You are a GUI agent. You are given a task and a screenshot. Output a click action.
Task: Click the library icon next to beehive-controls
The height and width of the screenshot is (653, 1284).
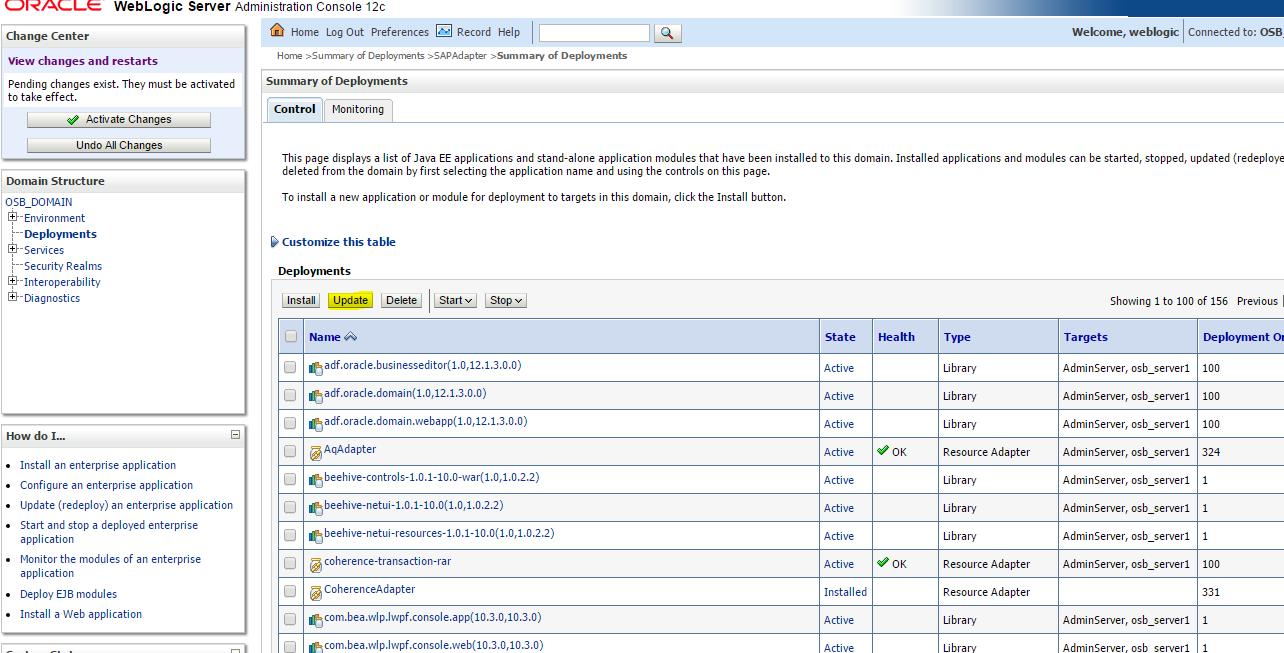click(316, 479)
